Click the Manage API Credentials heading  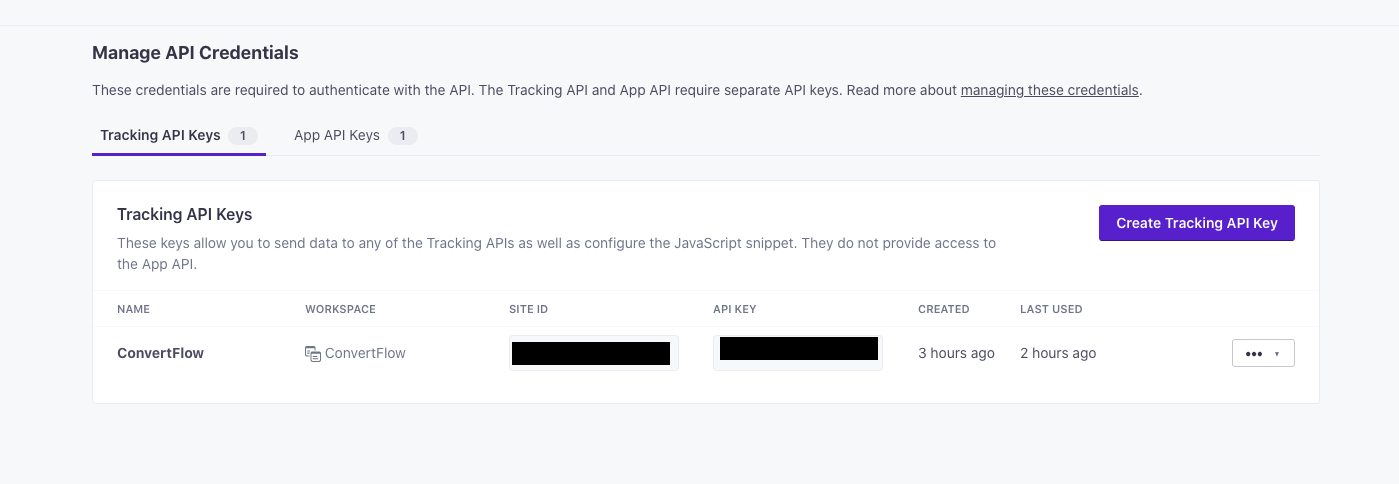tap(195, 53)
